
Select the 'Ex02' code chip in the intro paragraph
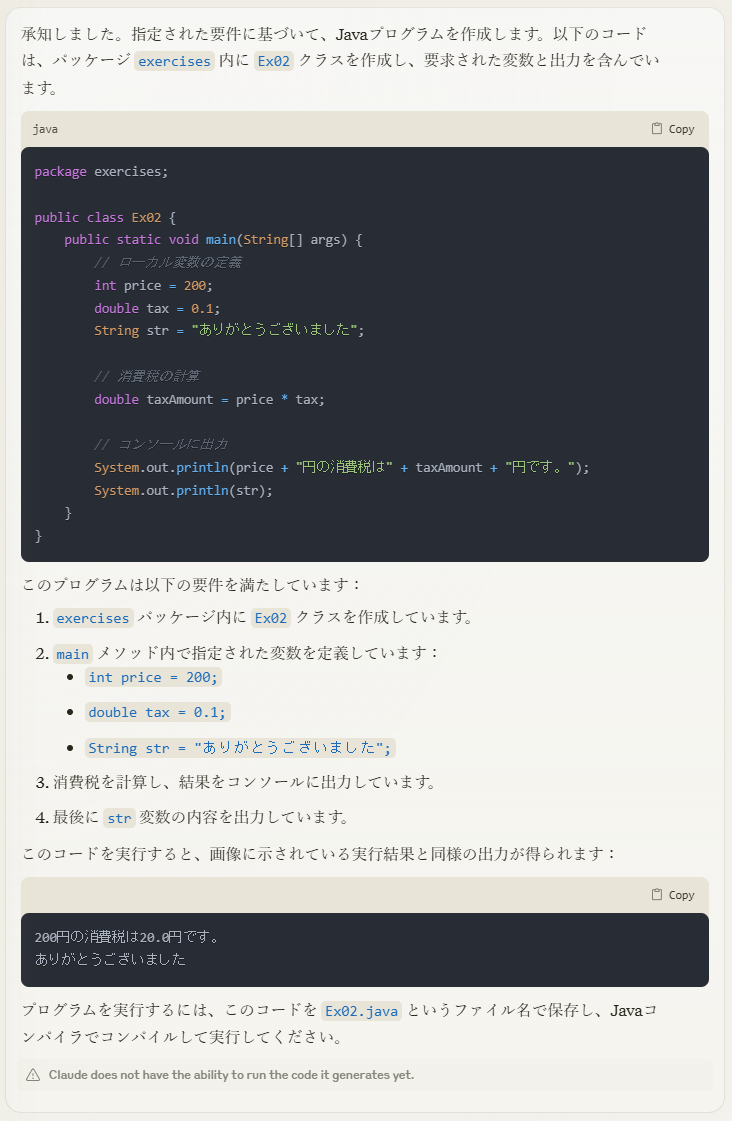(274, 61)
